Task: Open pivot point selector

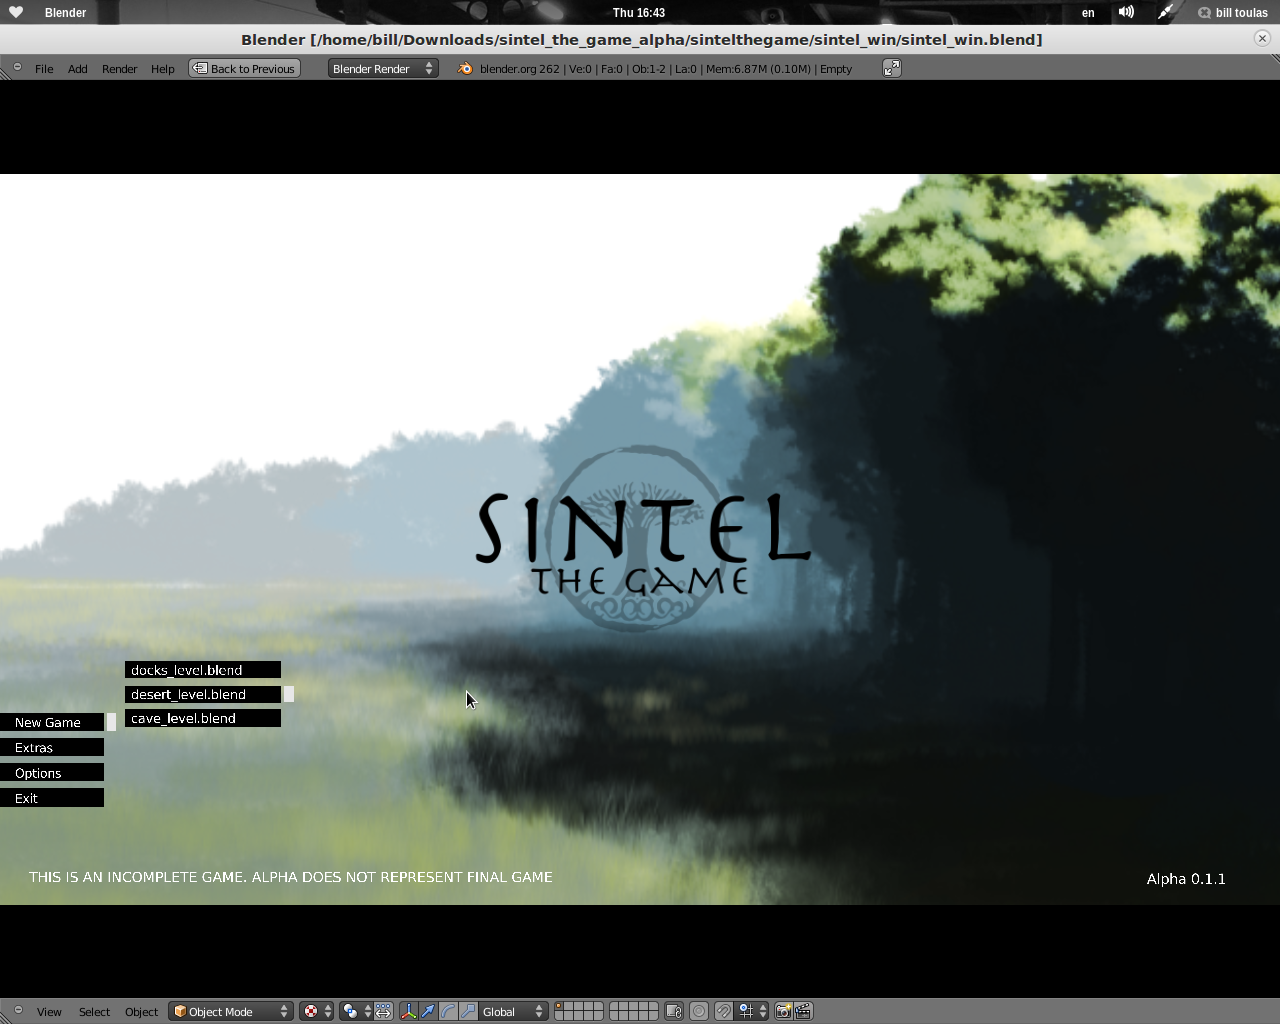Action: (356, 1012)
